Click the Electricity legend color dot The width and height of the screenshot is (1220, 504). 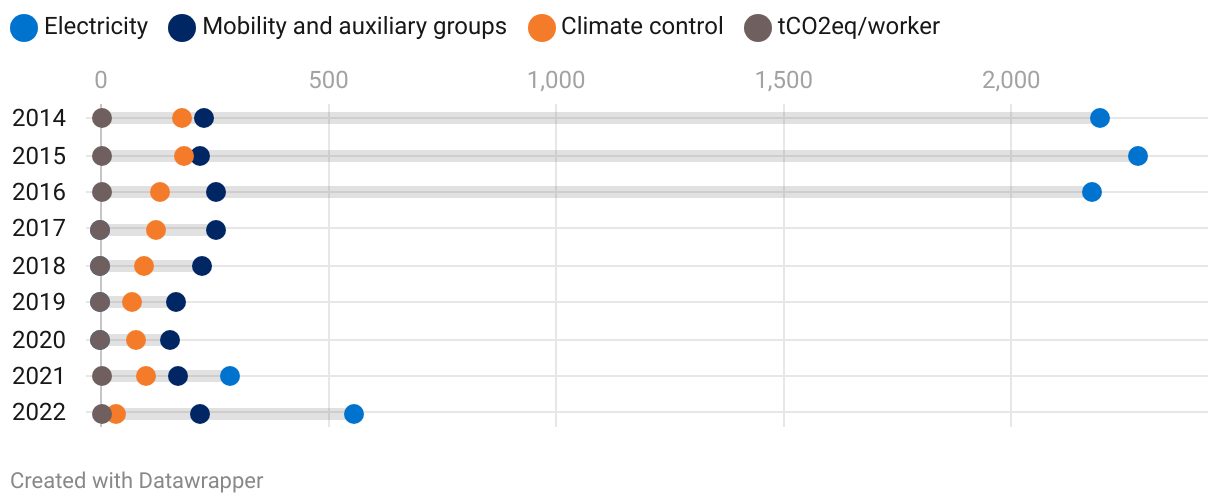(x=25, y=27)
